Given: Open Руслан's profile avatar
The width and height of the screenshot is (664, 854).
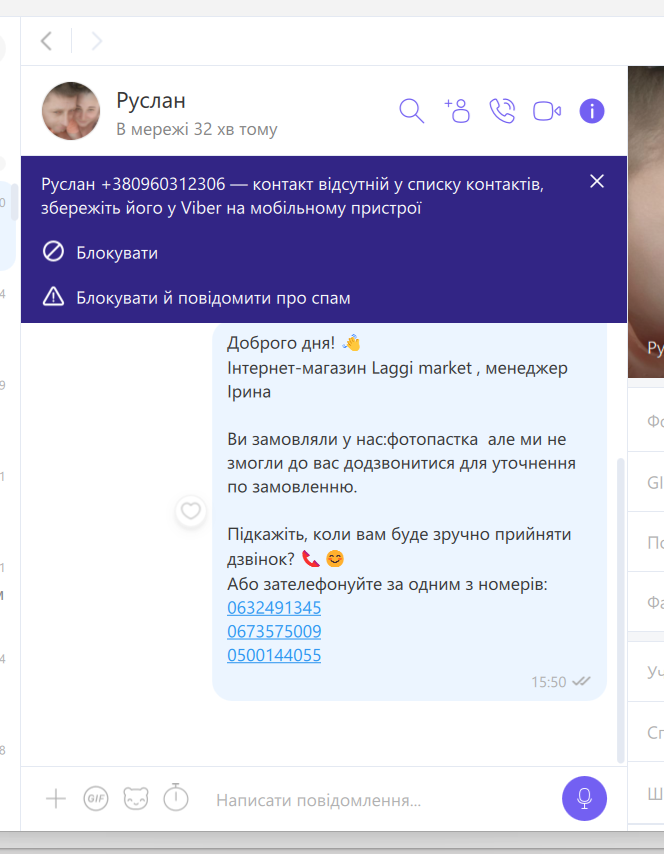Looking at the screenshot, I should [x=71, y=111].
